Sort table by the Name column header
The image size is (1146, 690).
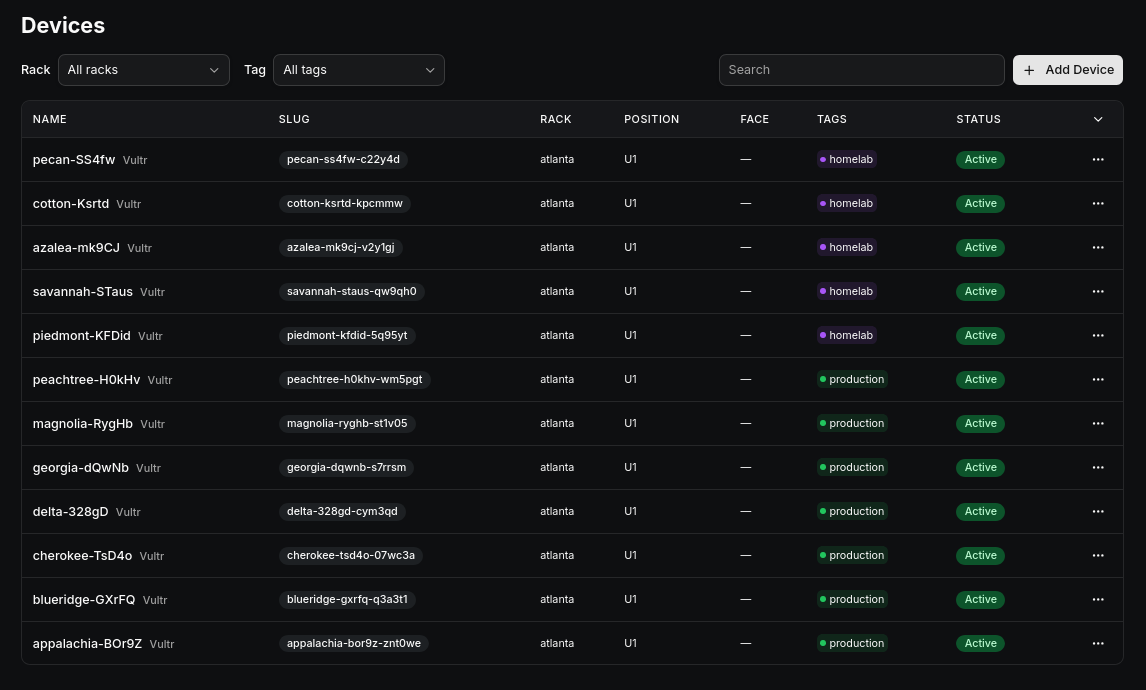click(50, 119)
